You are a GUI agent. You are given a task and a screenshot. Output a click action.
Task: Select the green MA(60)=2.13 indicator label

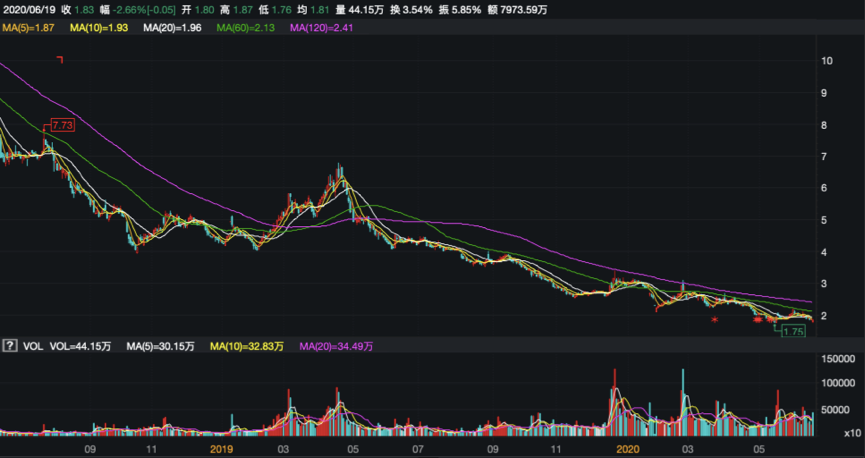click(245, 28)
